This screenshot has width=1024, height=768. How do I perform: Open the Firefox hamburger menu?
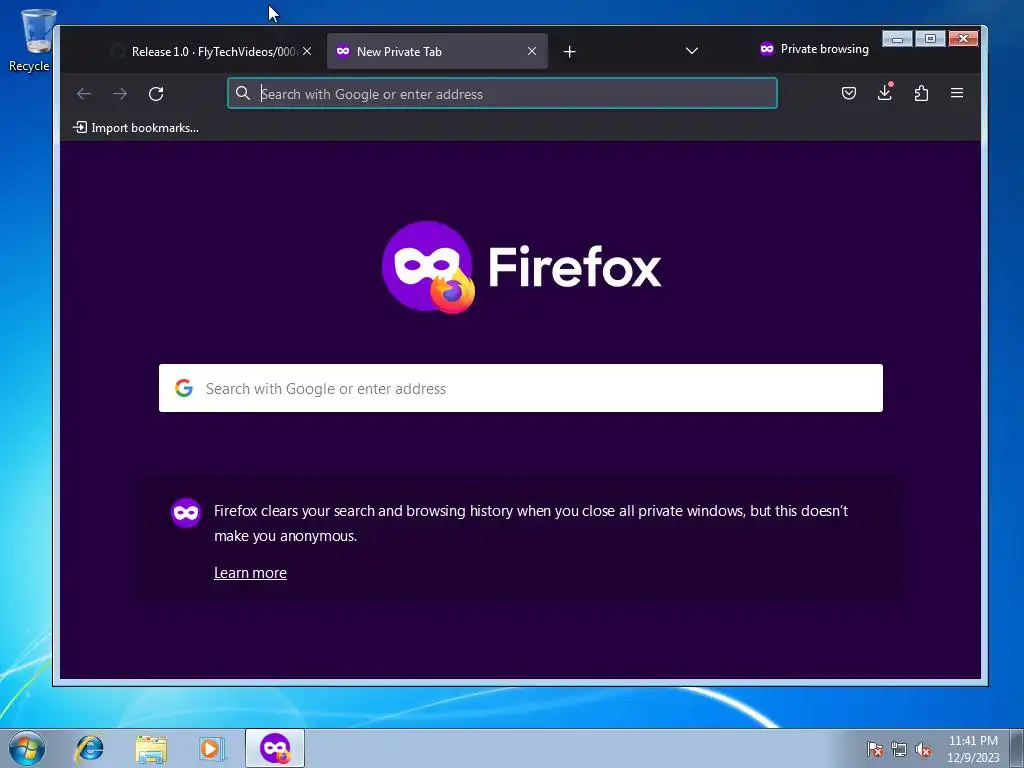point(957,93)
